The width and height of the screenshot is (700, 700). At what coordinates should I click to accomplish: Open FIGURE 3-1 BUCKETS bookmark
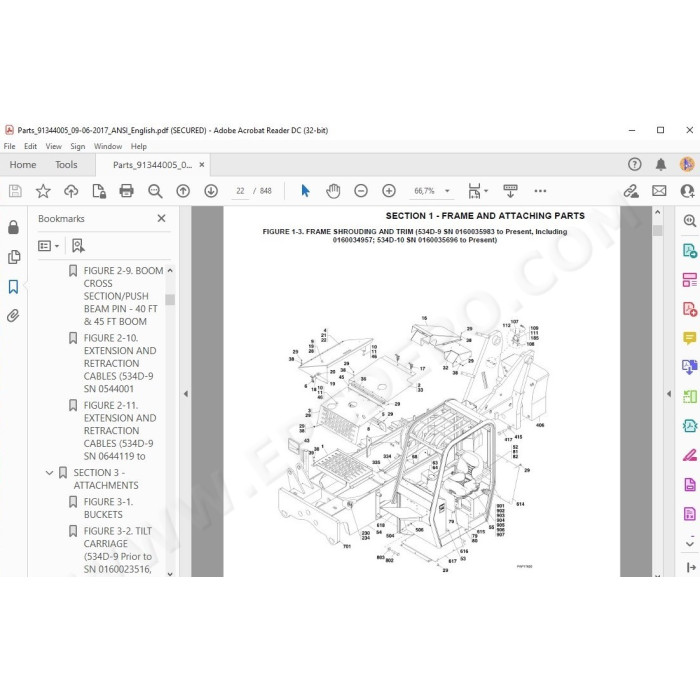tap(108, 508)
